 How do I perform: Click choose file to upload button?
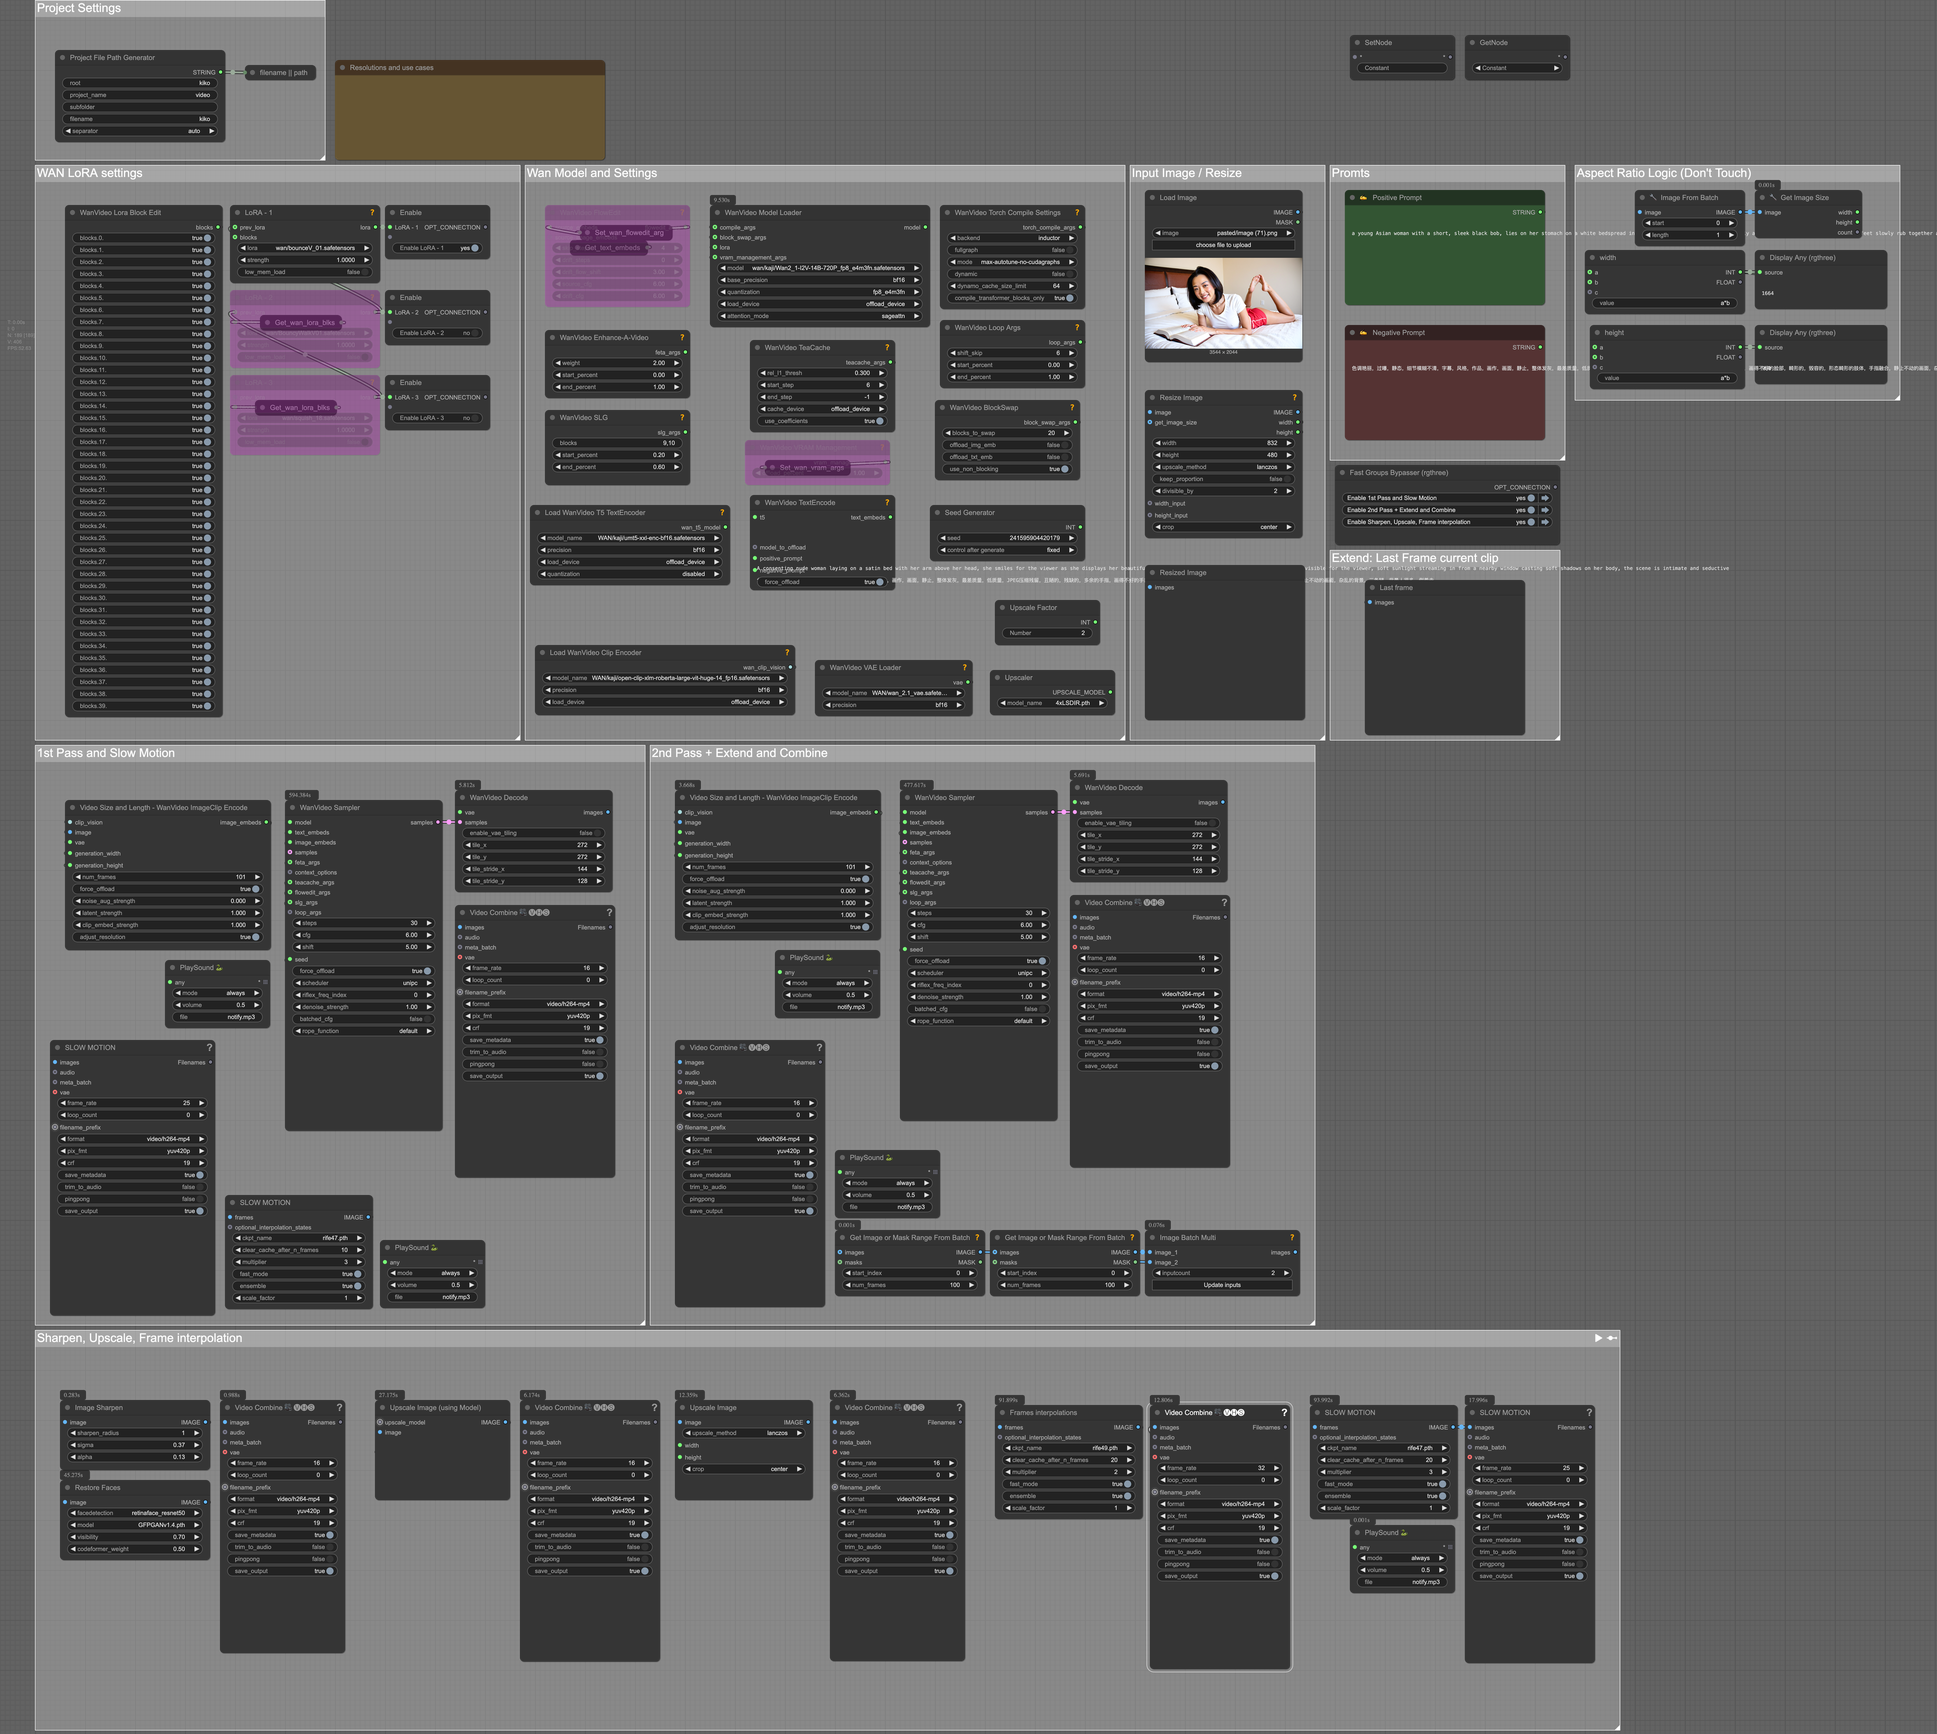1223,245
